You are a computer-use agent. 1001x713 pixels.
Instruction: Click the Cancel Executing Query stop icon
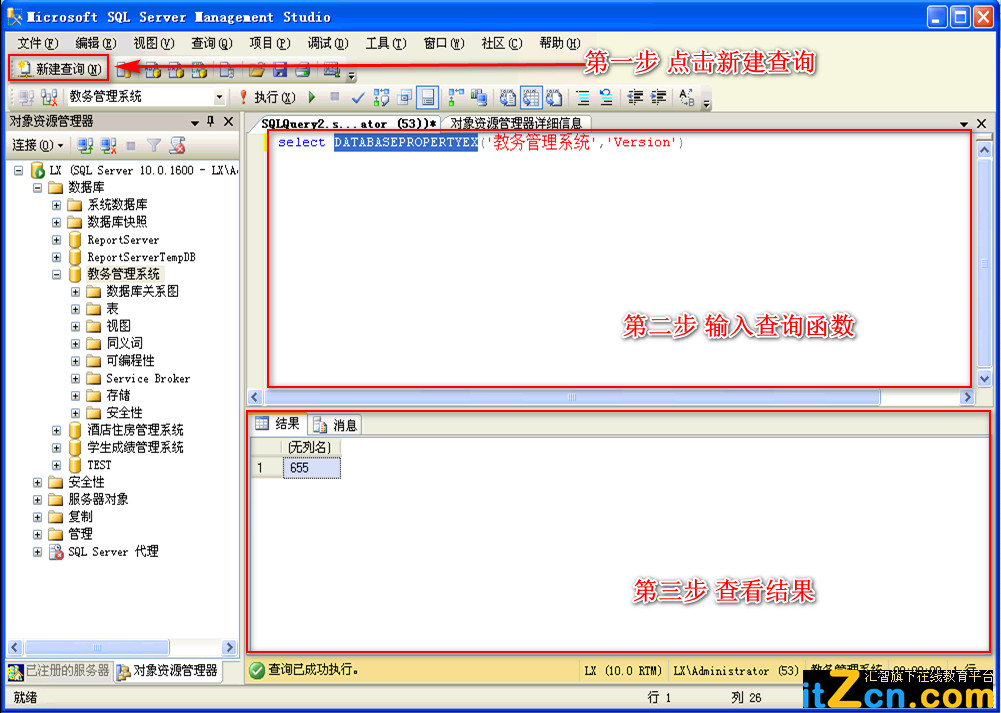point(335,97)
